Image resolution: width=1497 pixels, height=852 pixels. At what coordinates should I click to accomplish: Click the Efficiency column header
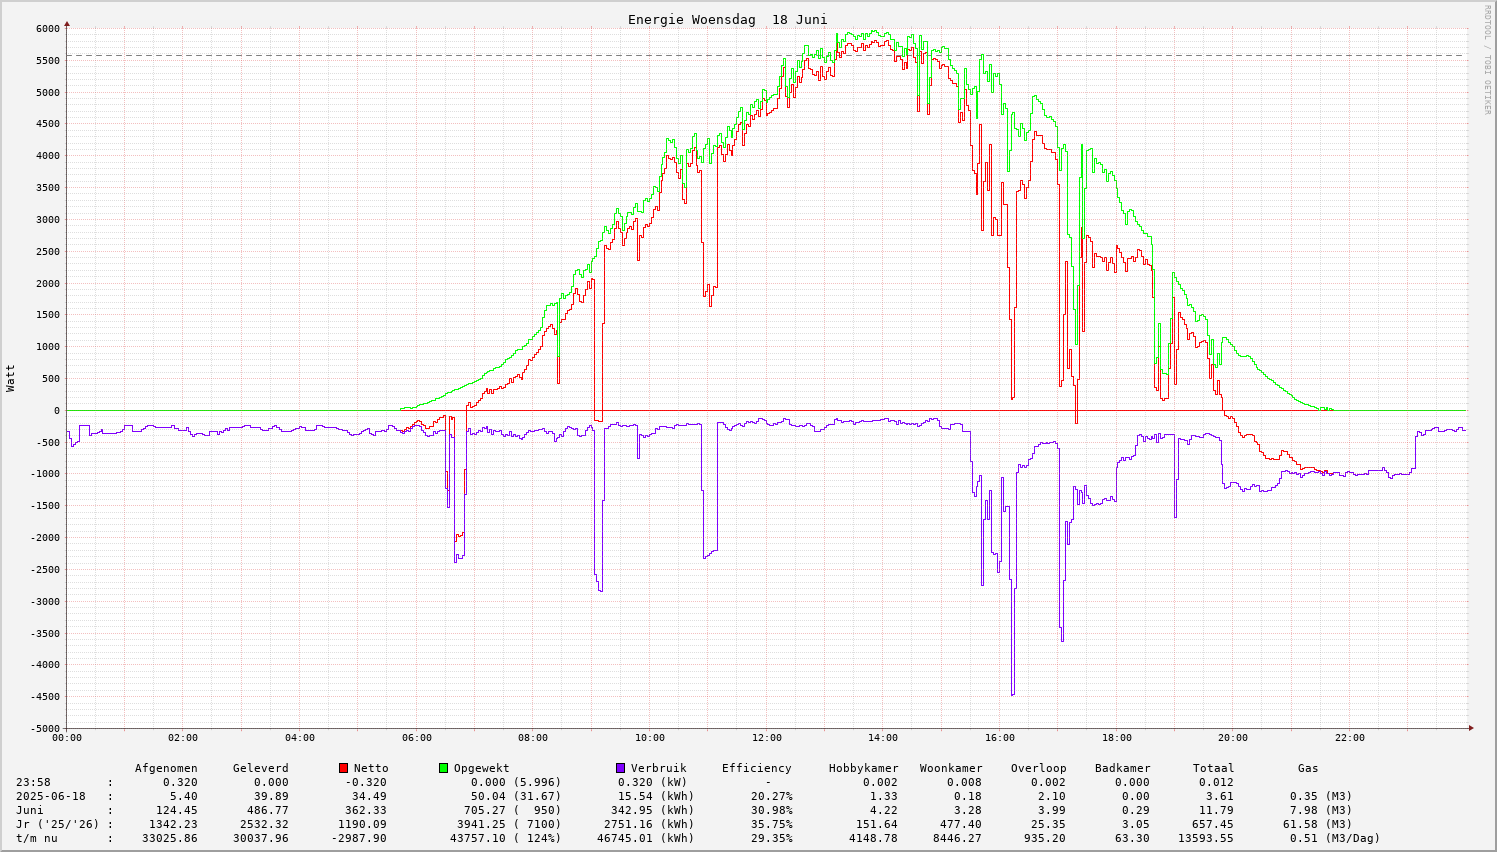click(x=756, y=768)
